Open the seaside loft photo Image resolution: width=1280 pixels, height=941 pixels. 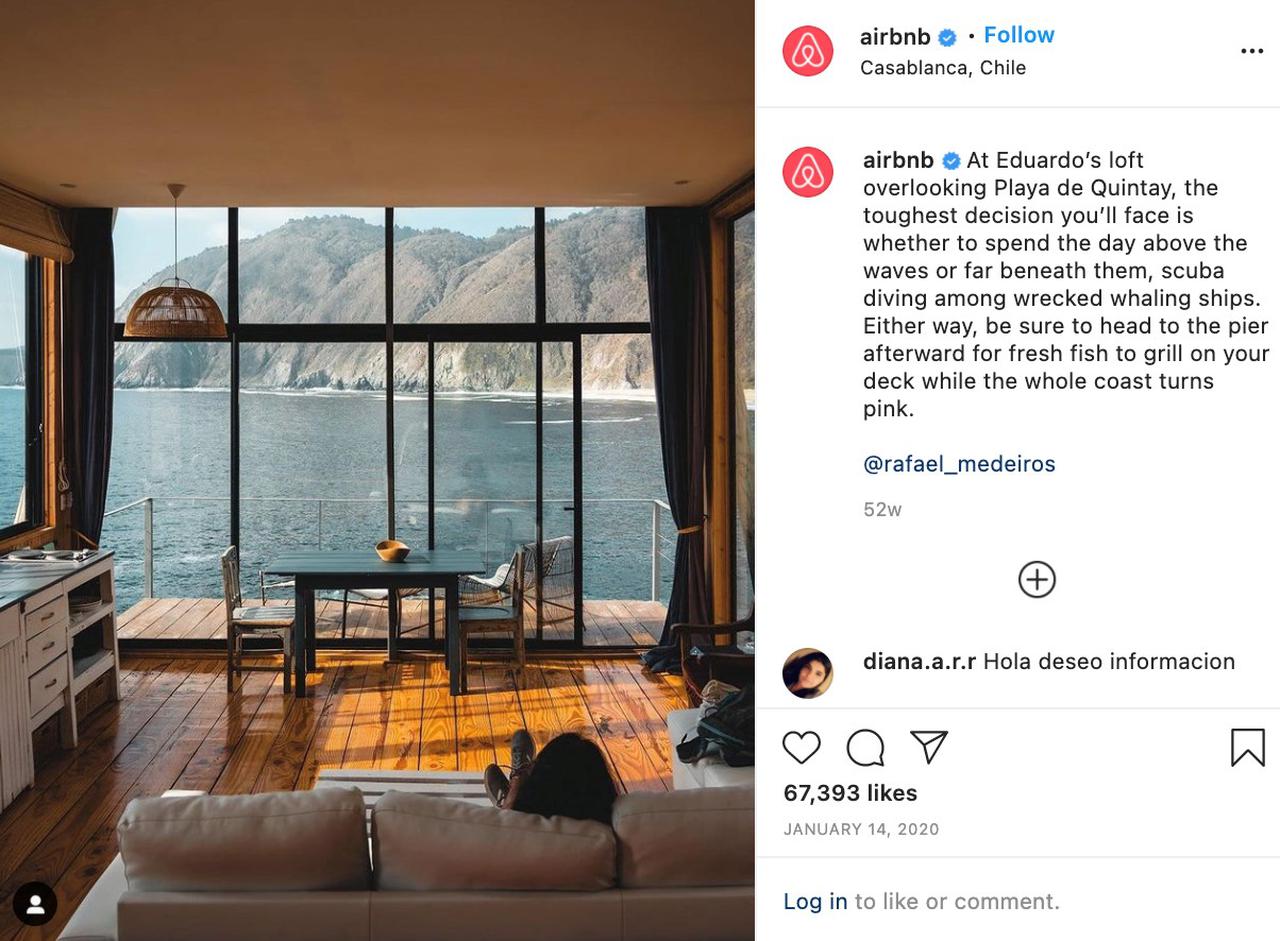[x=377, y=470]
